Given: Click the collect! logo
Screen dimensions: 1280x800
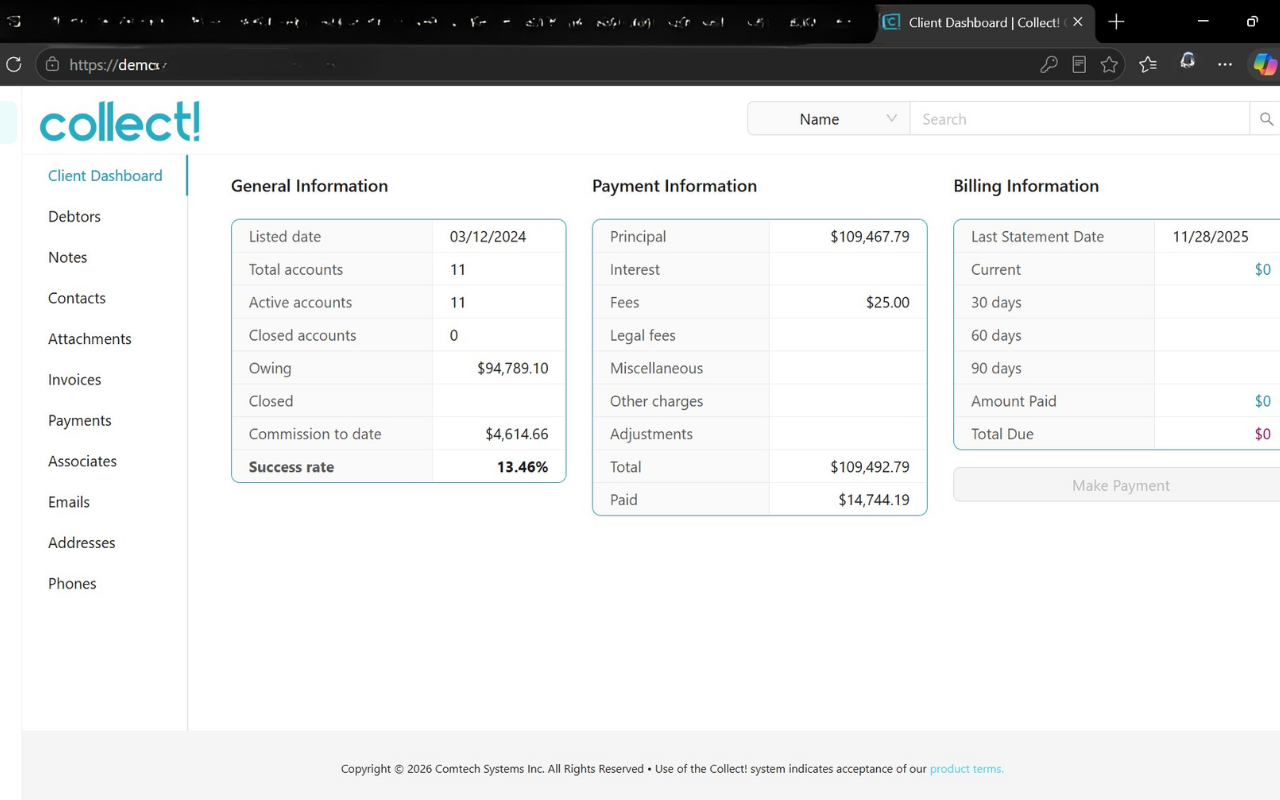Looking at the screenshot, I should click(x=120, y=122).
